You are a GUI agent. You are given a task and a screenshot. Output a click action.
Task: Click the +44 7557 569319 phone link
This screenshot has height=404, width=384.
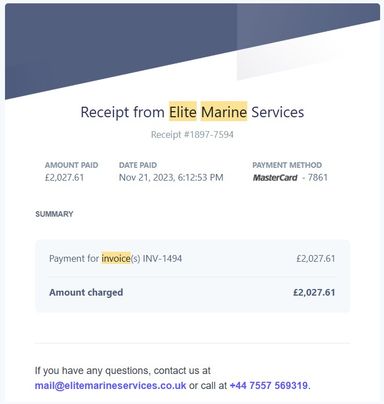point(269,386)
